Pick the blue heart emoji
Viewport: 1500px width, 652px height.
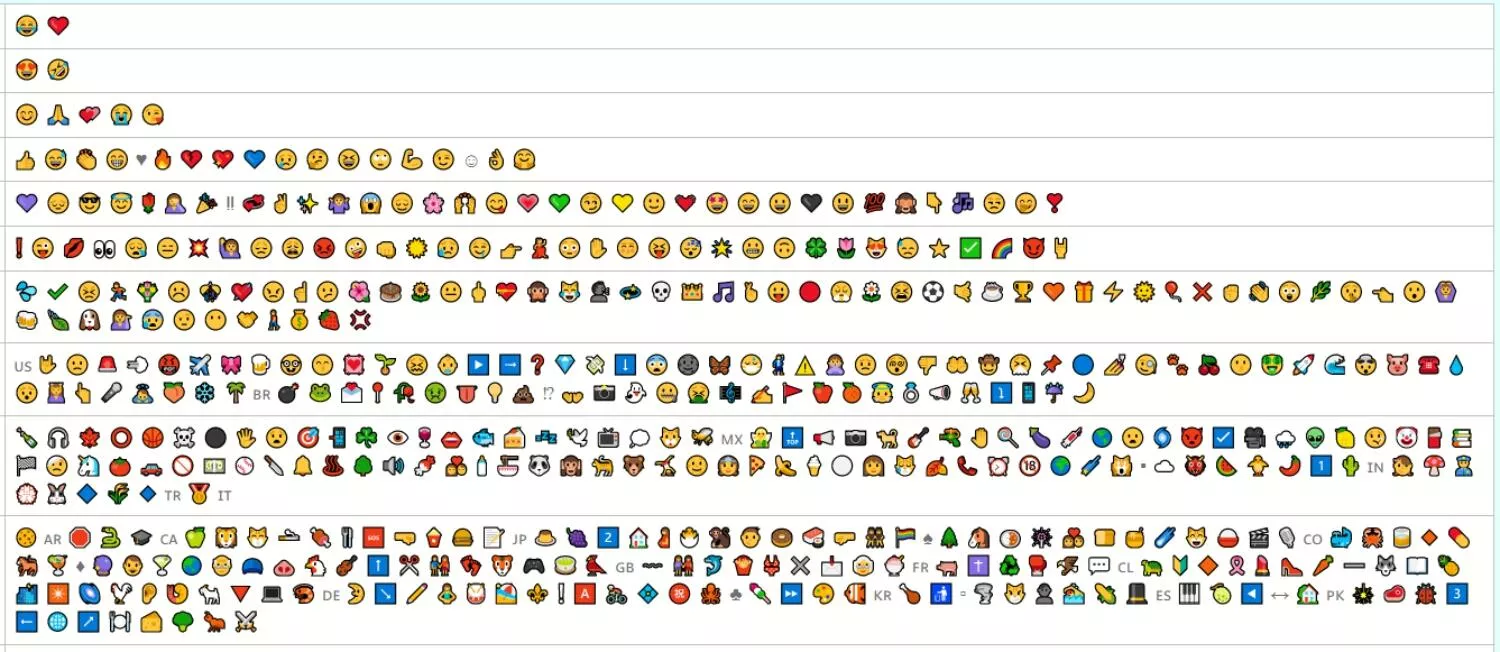pos(254,159)
